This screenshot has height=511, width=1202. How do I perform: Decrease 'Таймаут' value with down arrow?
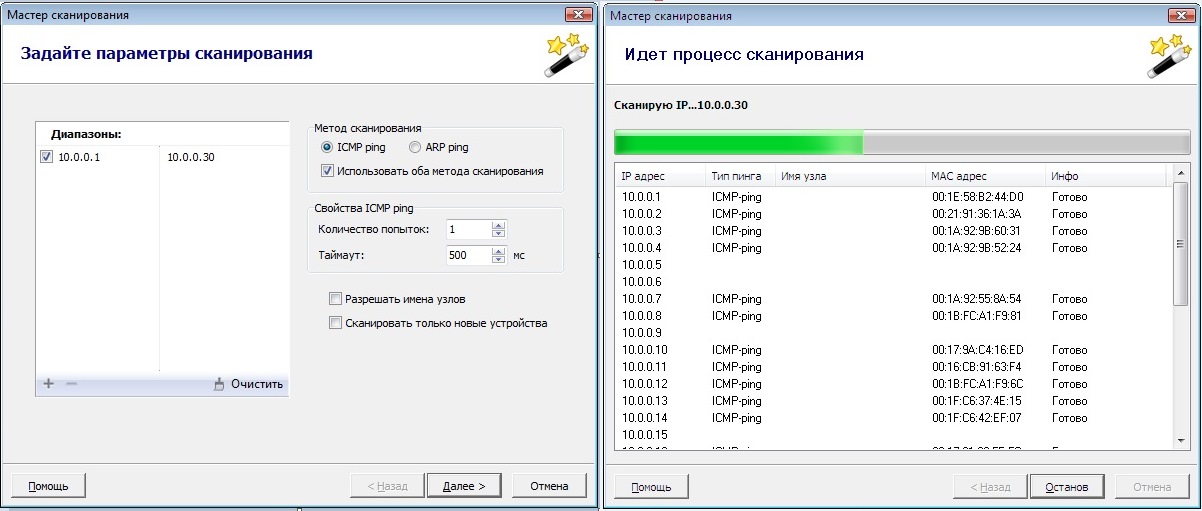499,260
